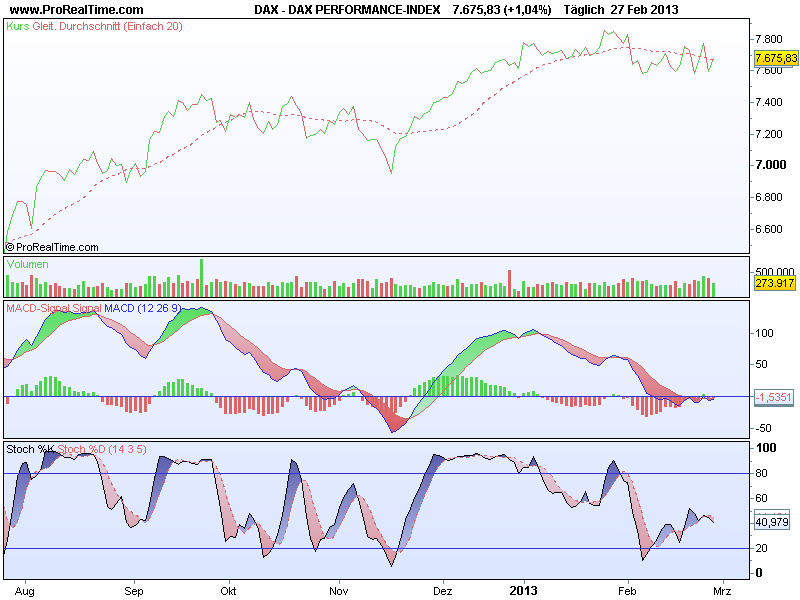This screenshot has height=600, width=800.
Task: Click the 'Dez' label on time axis
Action: (442, 591)
